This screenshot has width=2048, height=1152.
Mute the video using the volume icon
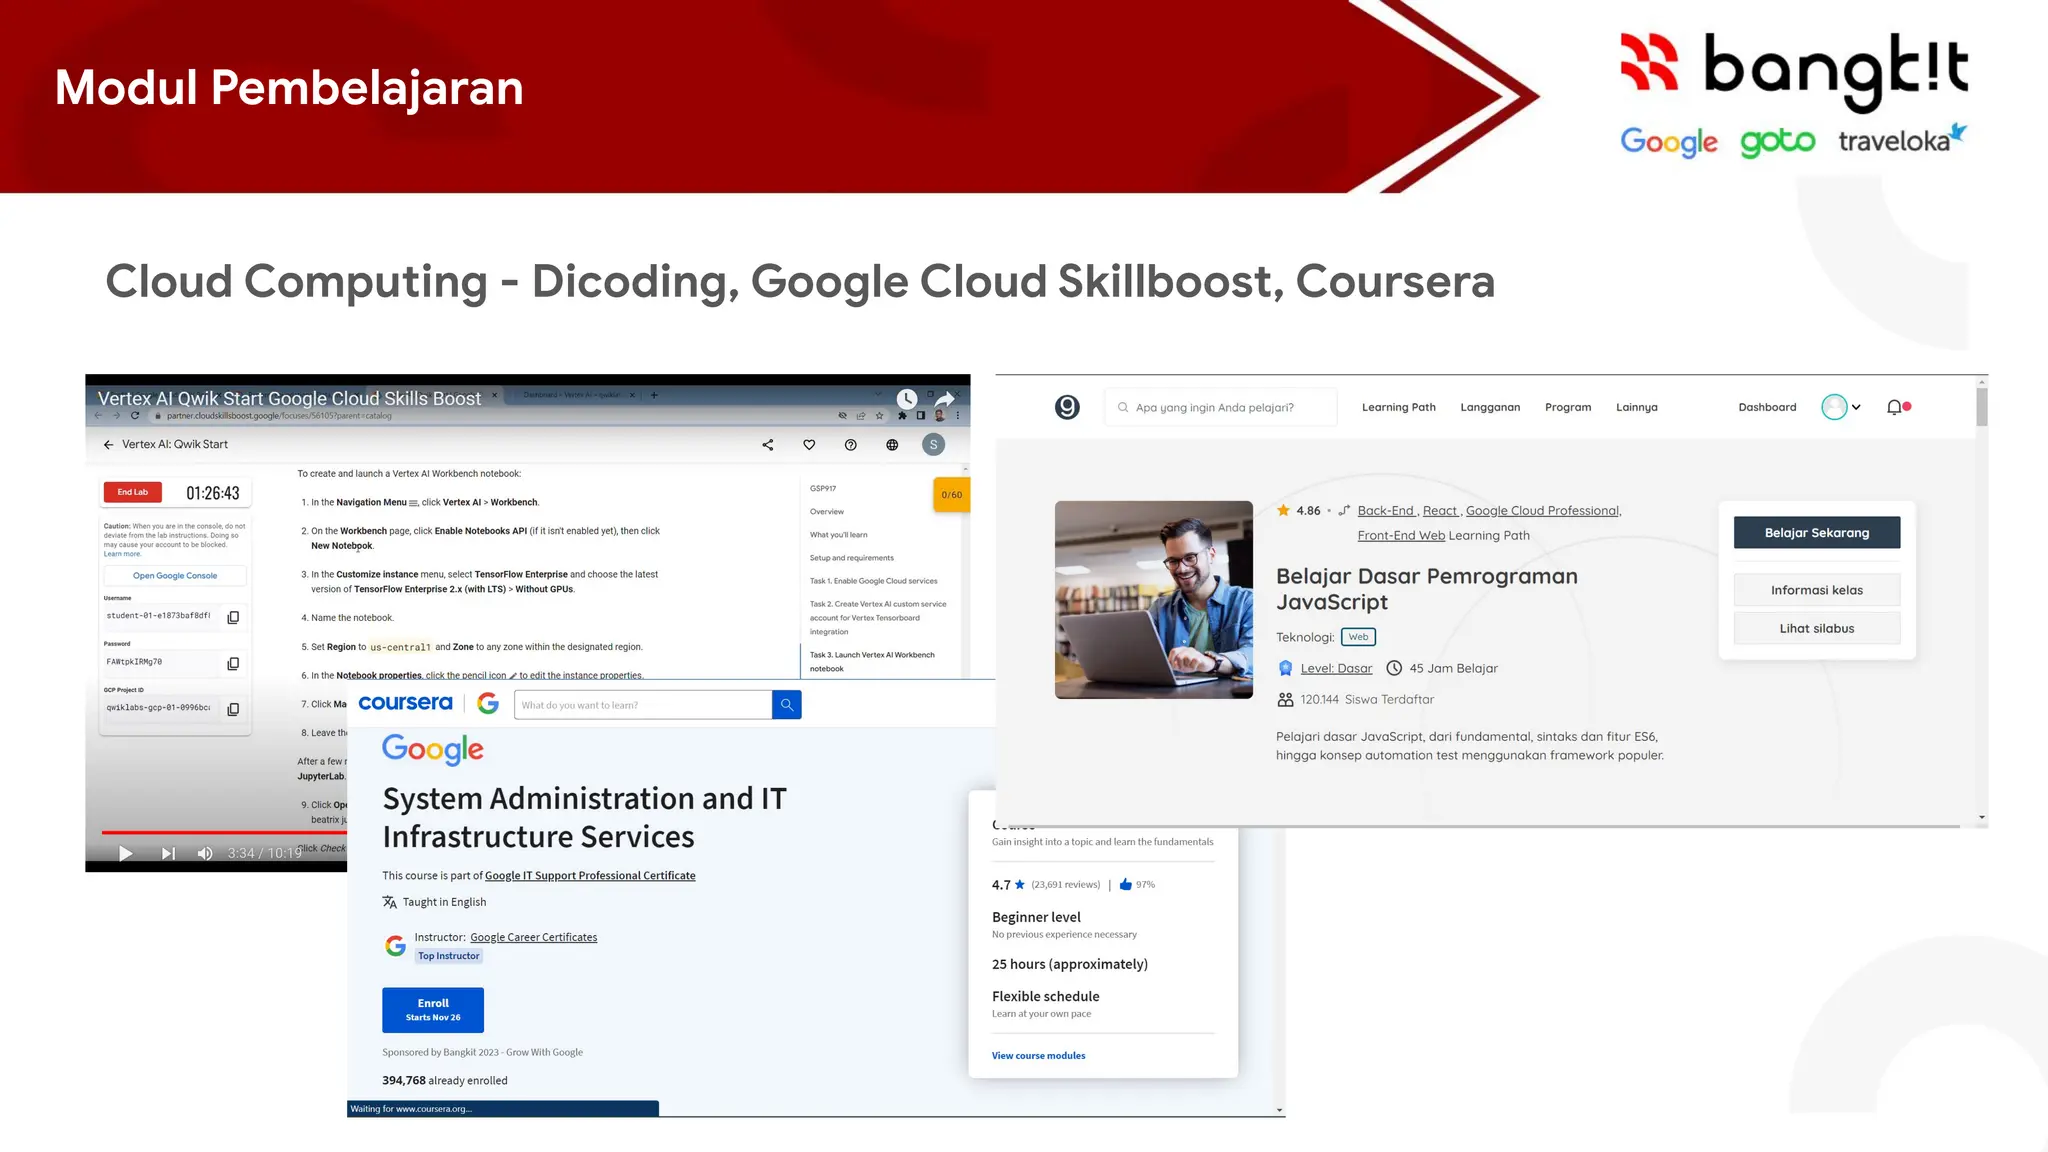coord(205,853)
